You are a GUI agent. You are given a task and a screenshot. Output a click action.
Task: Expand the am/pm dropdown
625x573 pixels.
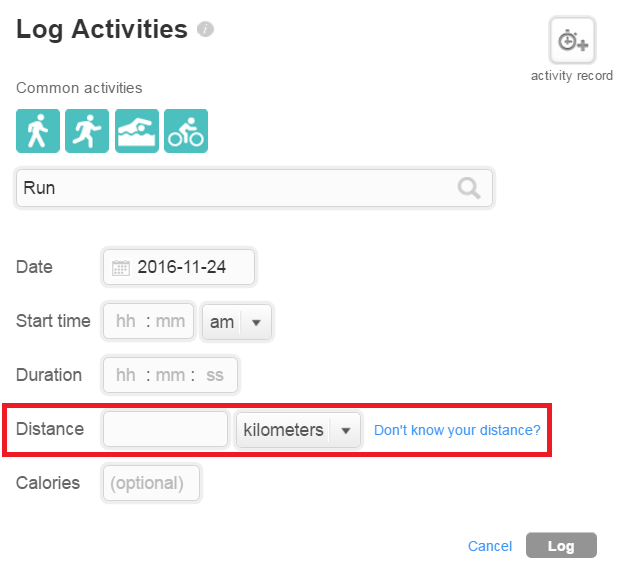coord(237,322)
